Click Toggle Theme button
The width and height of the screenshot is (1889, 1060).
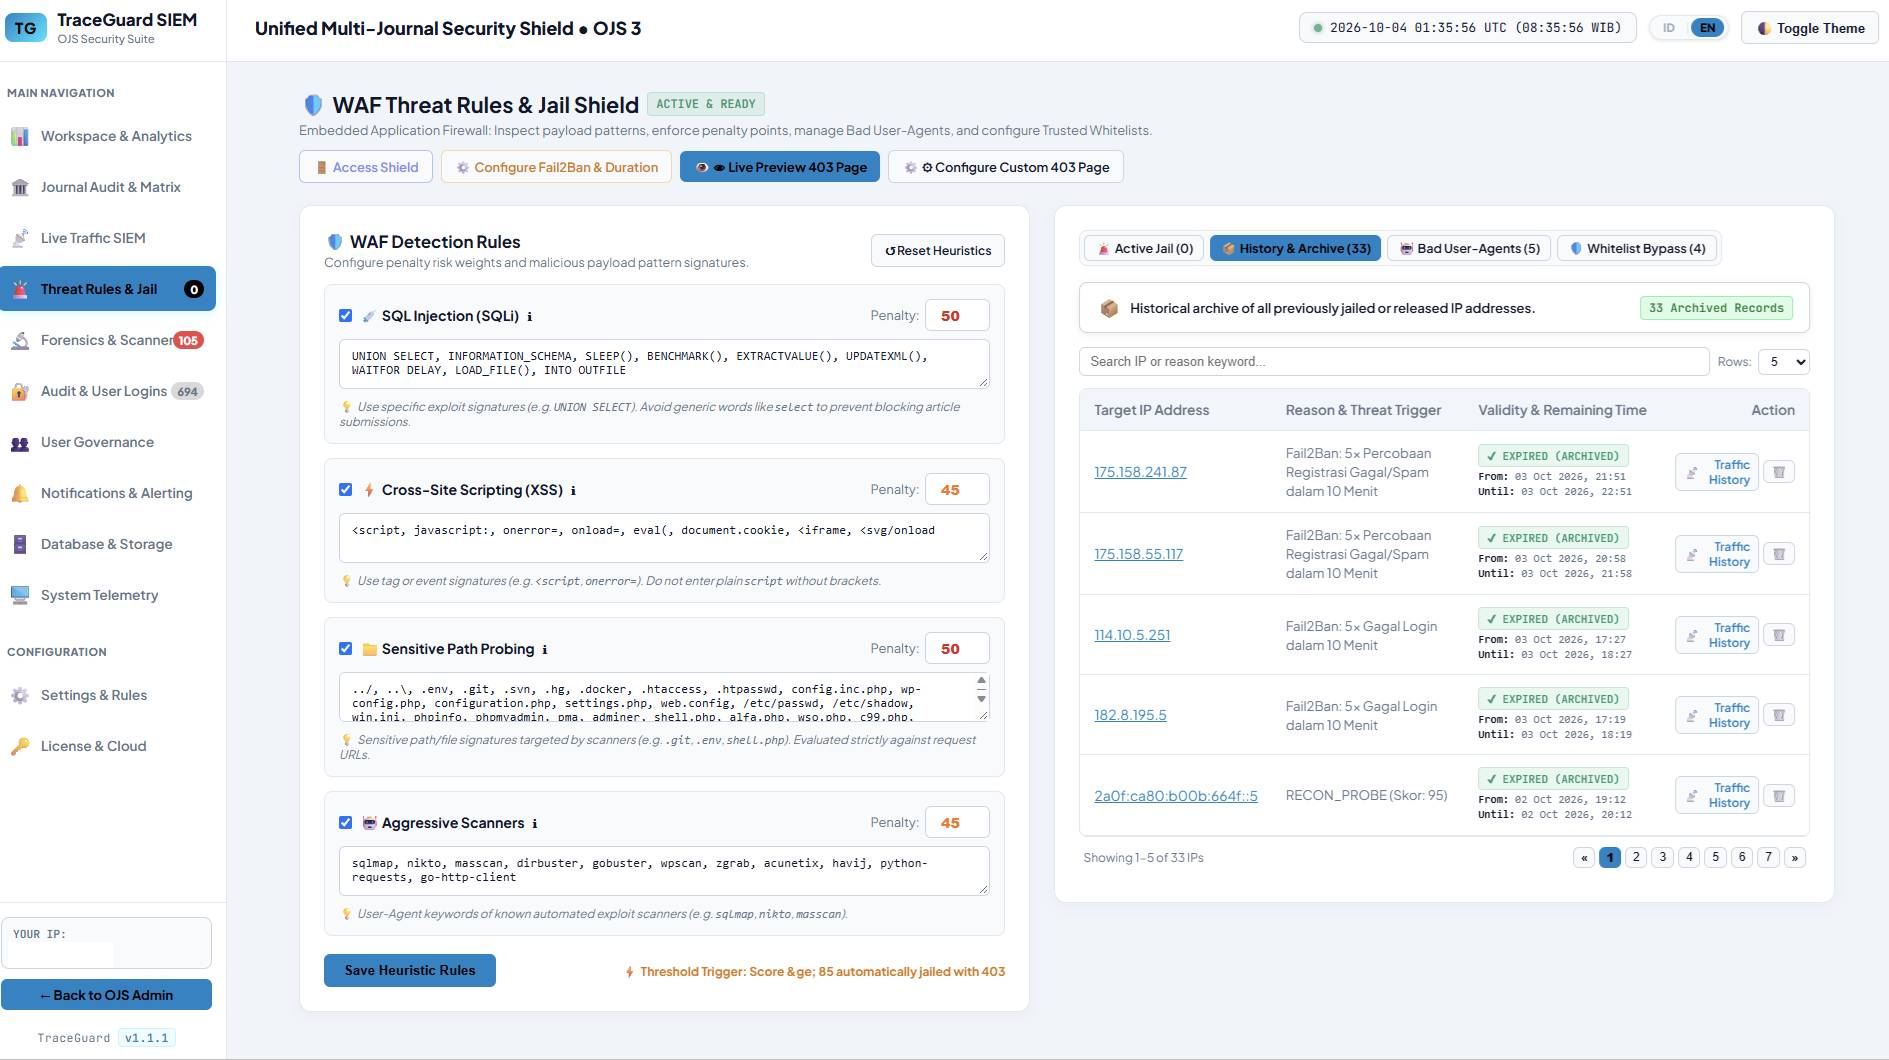click(1811, 28)
